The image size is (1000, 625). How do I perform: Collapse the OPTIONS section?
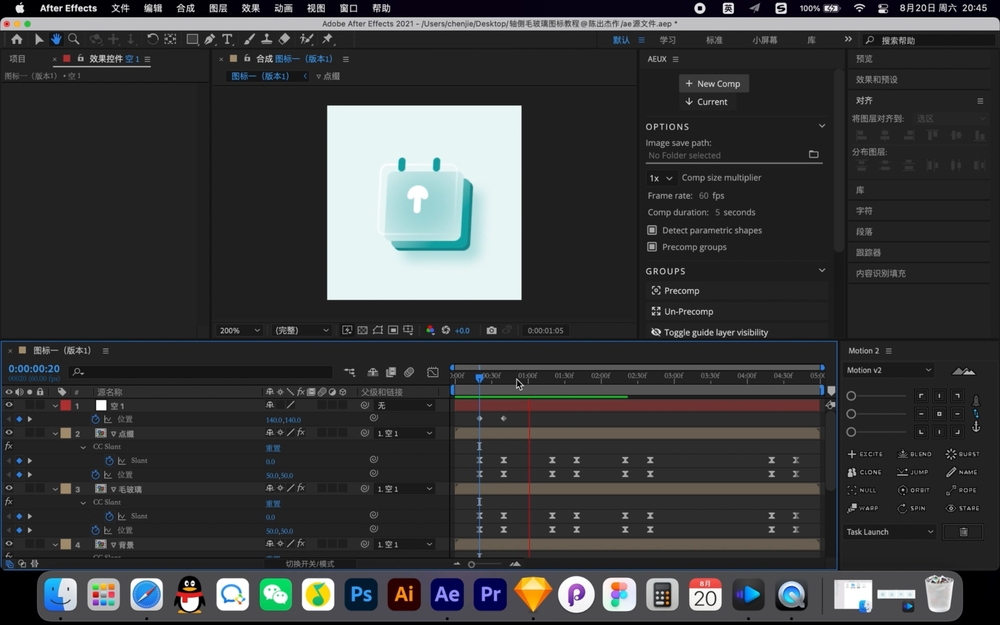[x=821, y=126]
